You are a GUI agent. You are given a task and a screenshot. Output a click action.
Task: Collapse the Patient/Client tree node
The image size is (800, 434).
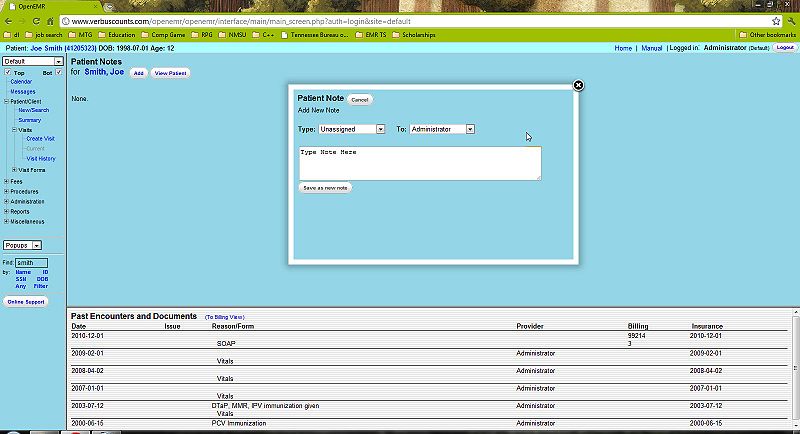[6, 101]
